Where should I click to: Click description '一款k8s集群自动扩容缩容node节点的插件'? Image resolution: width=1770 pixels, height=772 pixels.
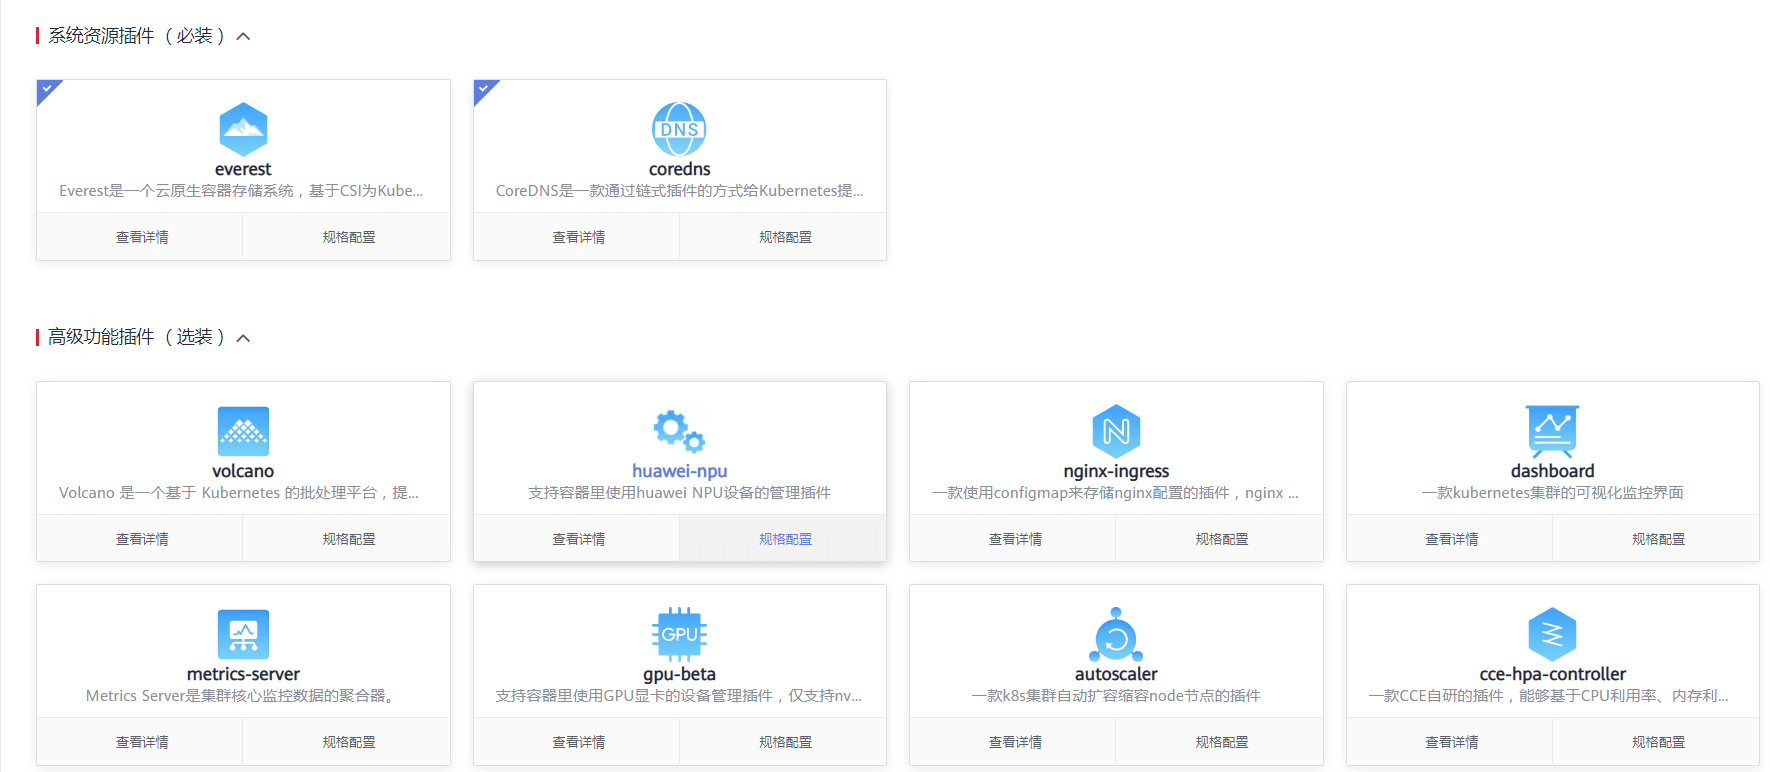(x=1116, y=696)
